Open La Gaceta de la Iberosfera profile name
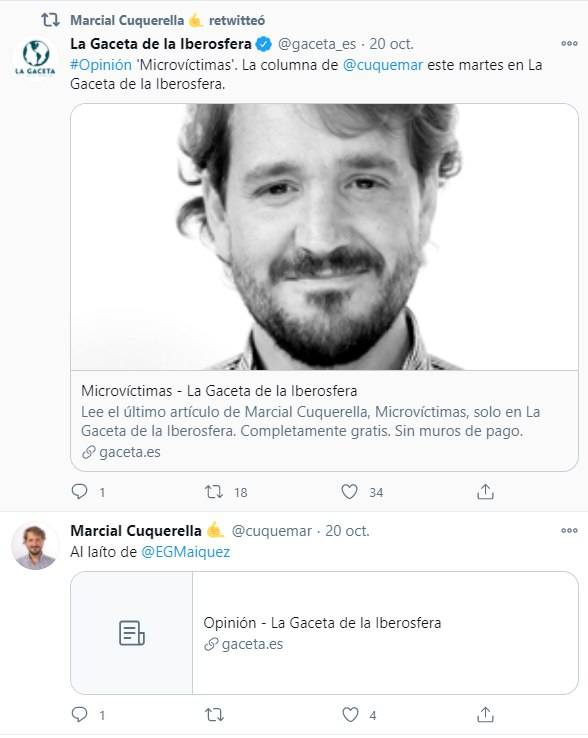588x738 pixels. (x=161, y=44)
